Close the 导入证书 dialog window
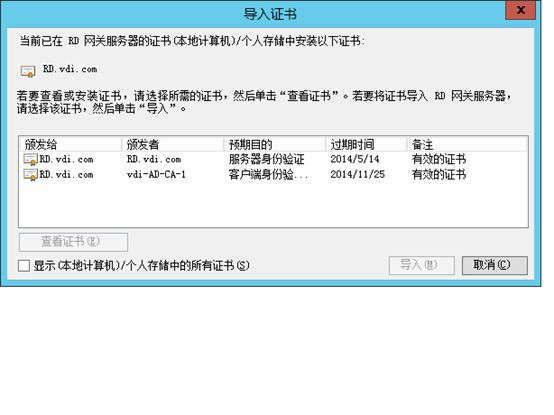 [520, 10]
